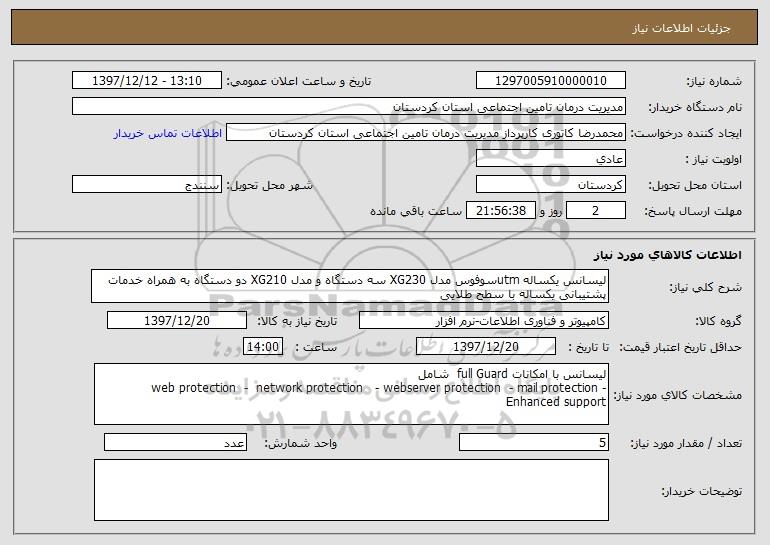Click the quantity field showing 5

point(534,442)
